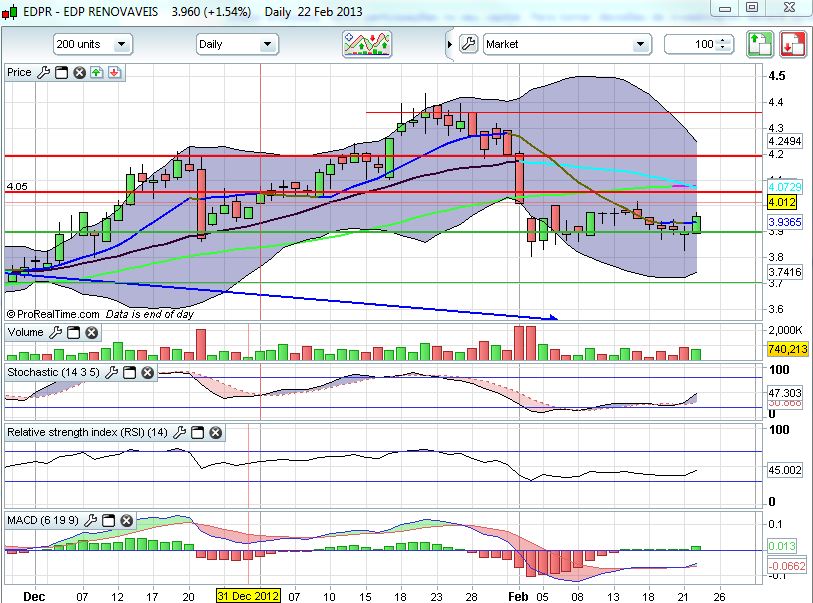Image resolution: width=813 pixels, height=603 pixels.
Task: Move Price panel down with red arrow
Action: point(115,73)
